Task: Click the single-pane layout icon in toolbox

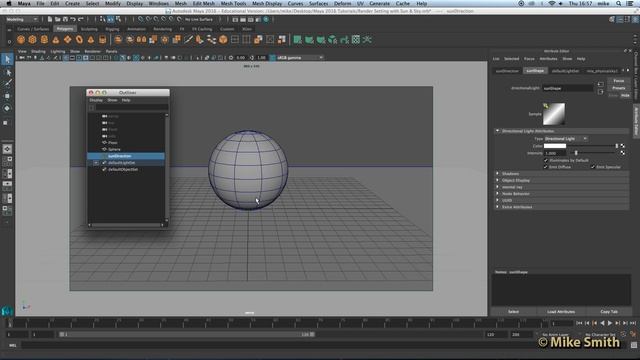Action: pyautogui.click(x=7, y=149)
